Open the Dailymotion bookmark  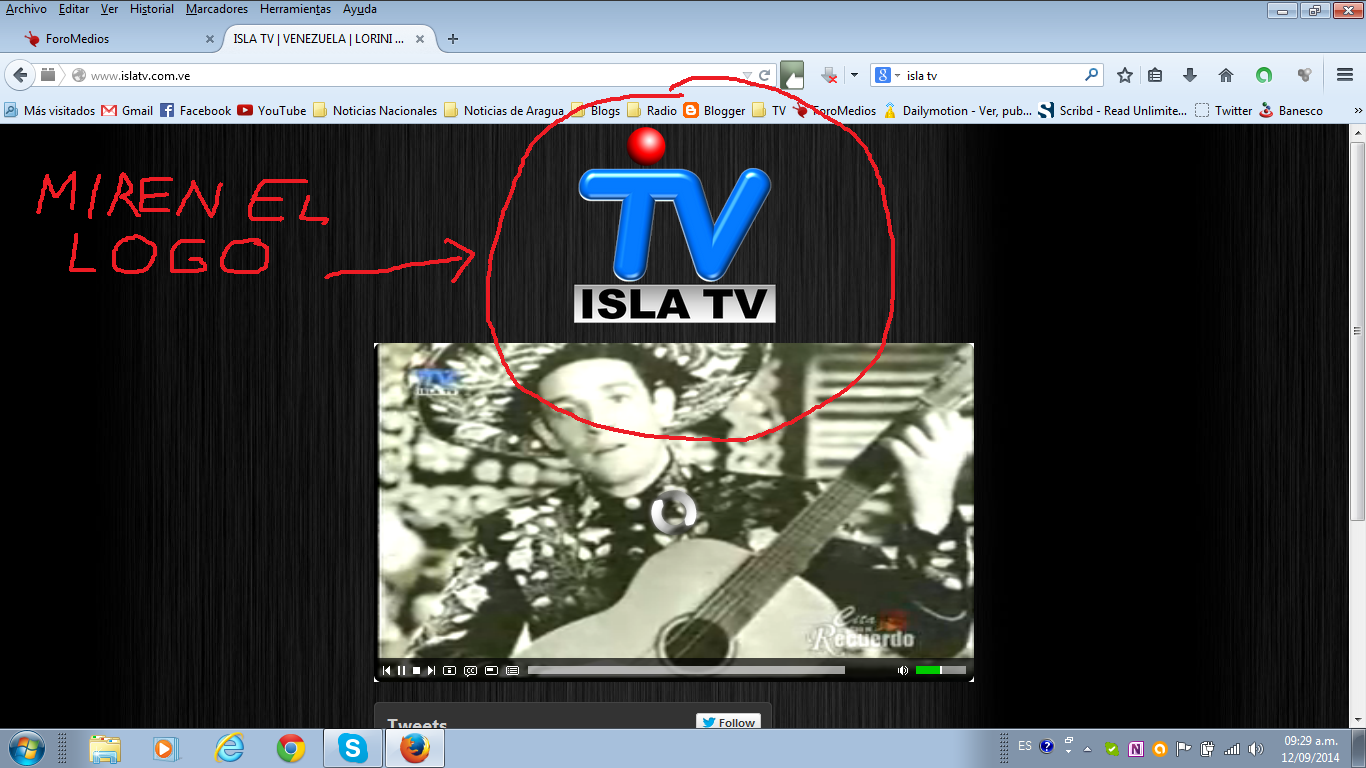958,111
